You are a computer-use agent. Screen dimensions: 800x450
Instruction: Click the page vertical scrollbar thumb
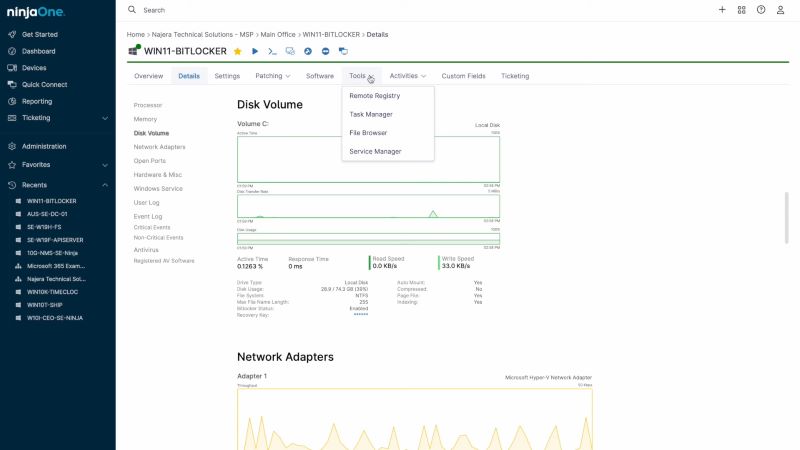pyautogui.click(x=787, y=218)
